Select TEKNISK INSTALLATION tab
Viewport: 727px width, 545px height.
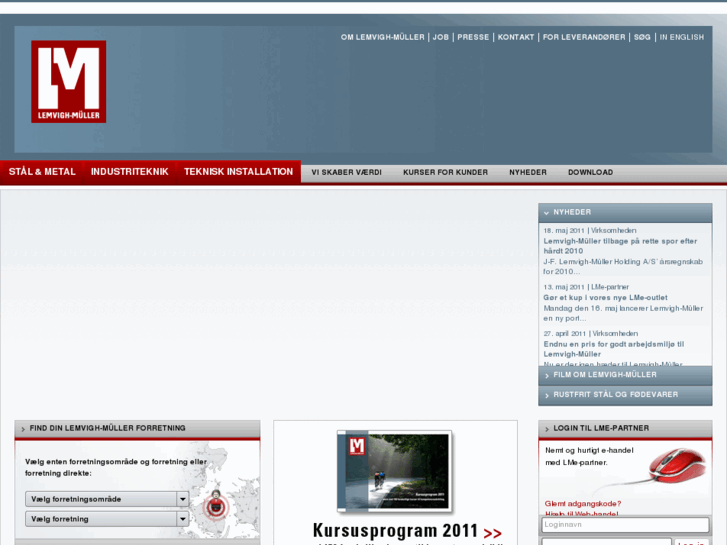238,172
